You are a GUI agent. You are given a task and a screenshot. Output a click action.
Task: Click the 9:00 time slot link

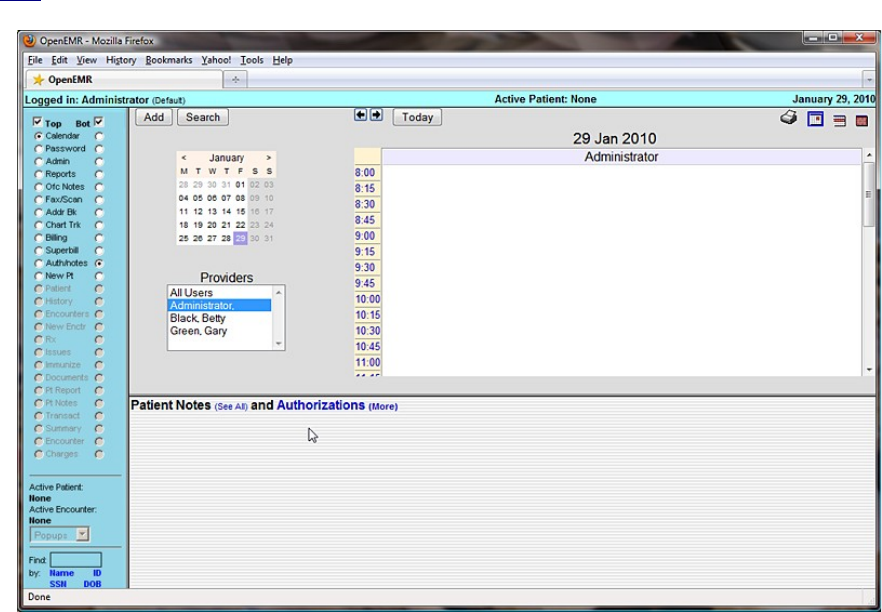pyautogui.click(x=364, y=236)
